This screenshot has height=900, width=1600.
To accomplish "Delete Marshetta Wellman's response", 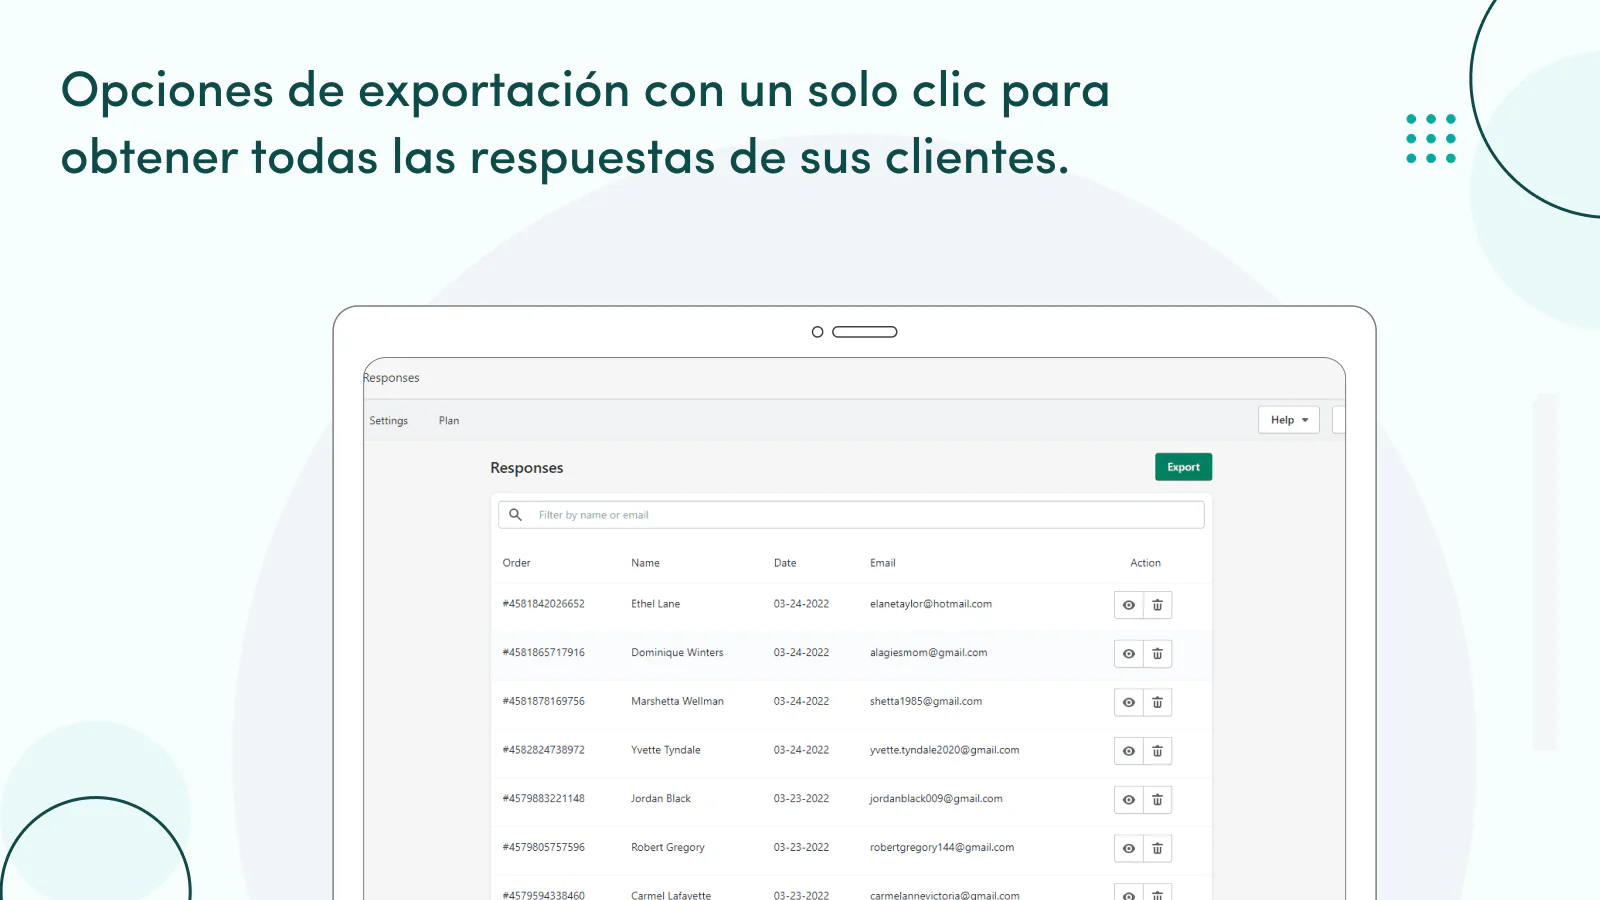I will [1157, 703].
